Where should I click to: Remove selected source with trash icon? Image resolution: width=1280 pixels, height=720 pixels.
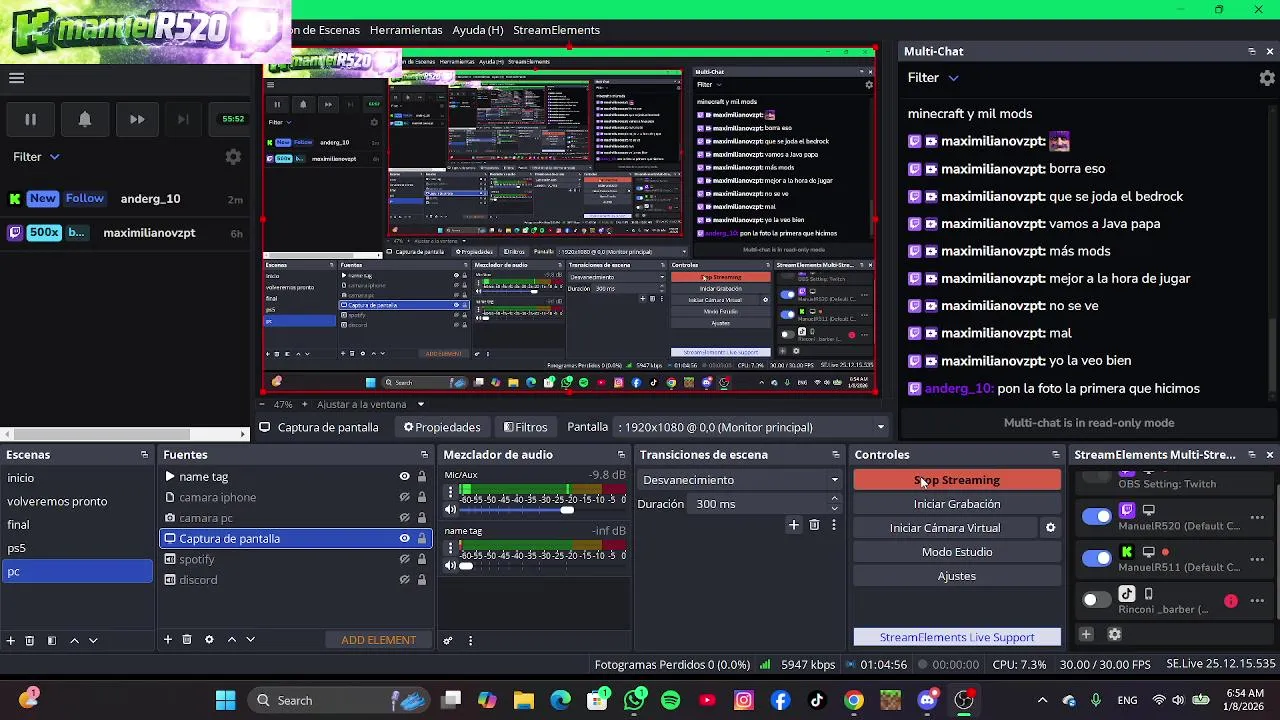(187, 640)
